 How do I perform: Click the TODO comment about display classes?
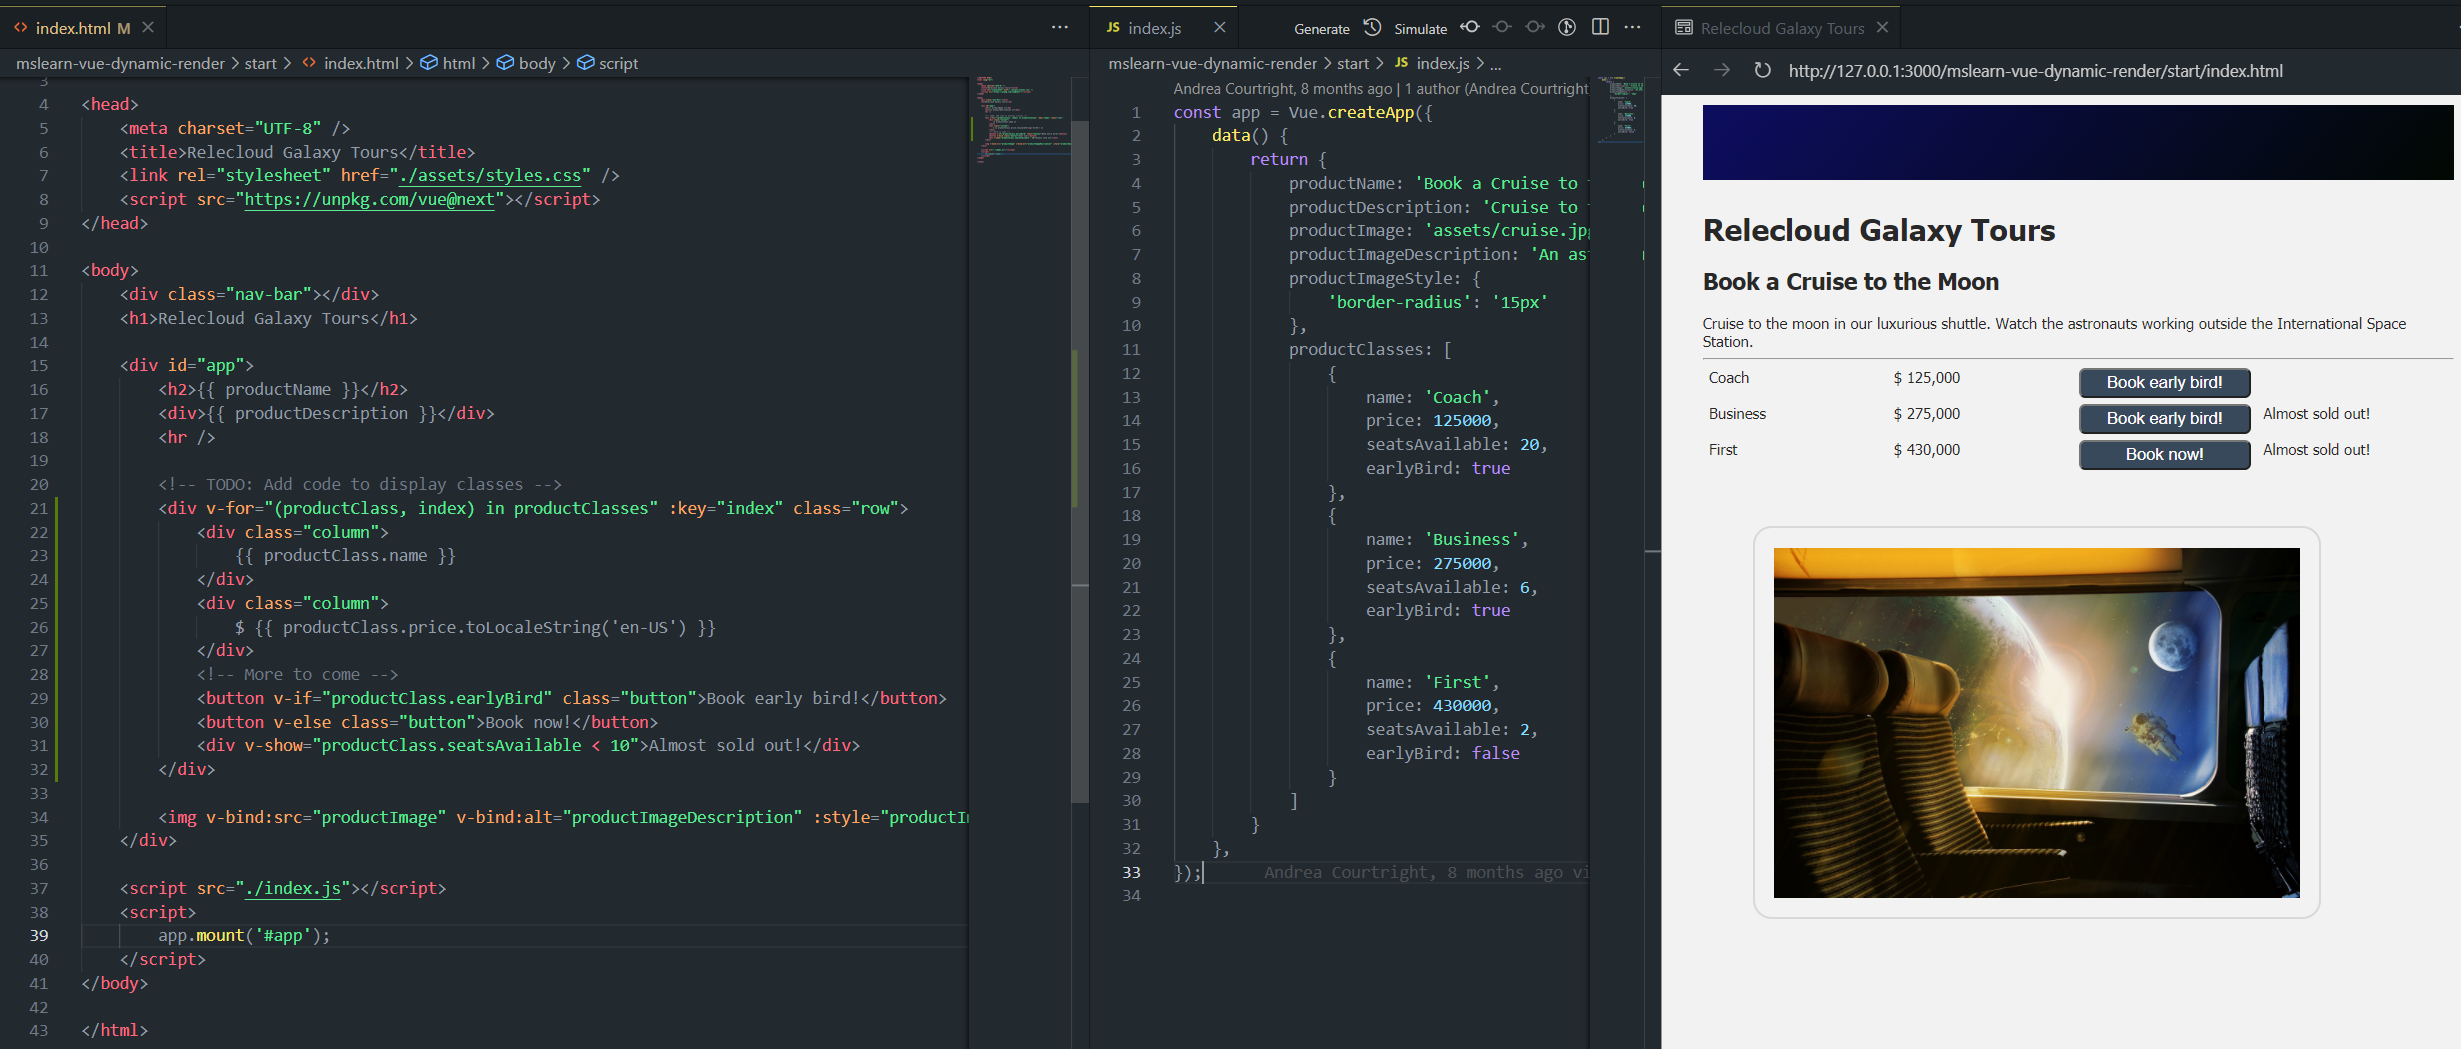click(x=360, y=484)
